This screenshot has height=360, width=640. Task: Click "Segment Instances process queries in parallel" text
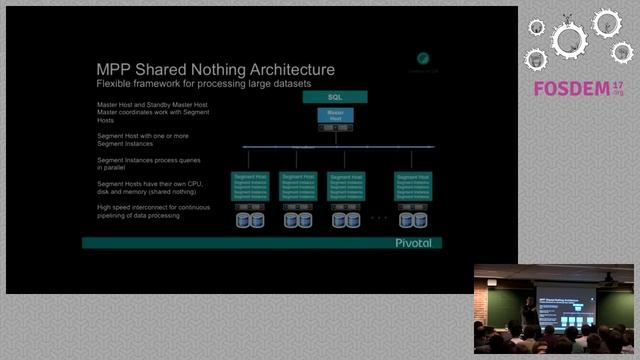pos(149,164)
